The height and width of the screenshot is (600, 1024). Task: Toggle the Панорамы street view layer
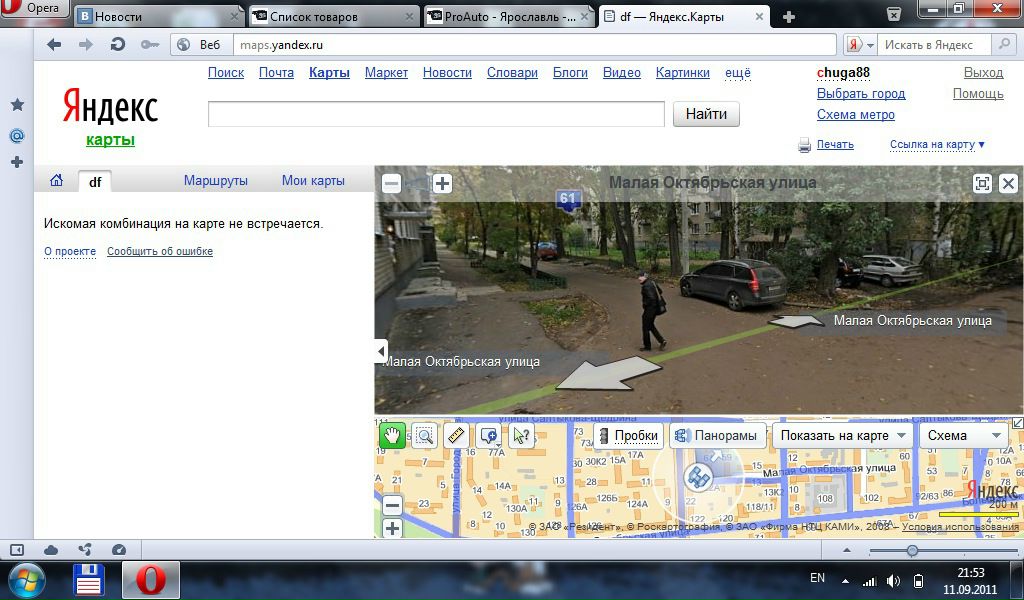(x=719, y=436)
